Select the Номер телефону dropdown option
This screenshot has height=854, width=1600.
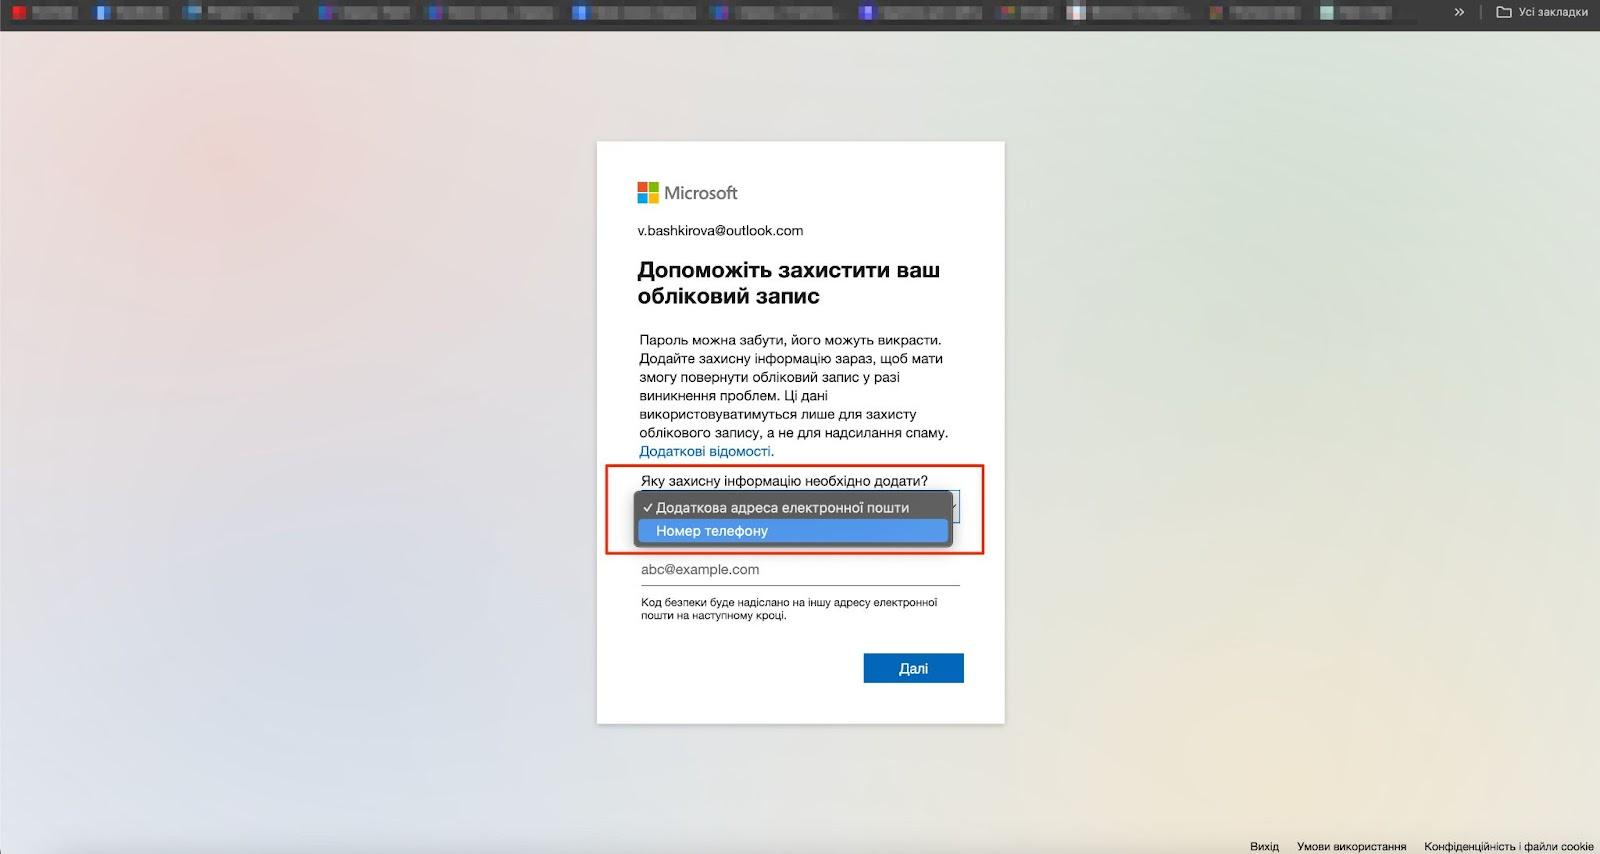pyautogui.click(x=792, y=531)
